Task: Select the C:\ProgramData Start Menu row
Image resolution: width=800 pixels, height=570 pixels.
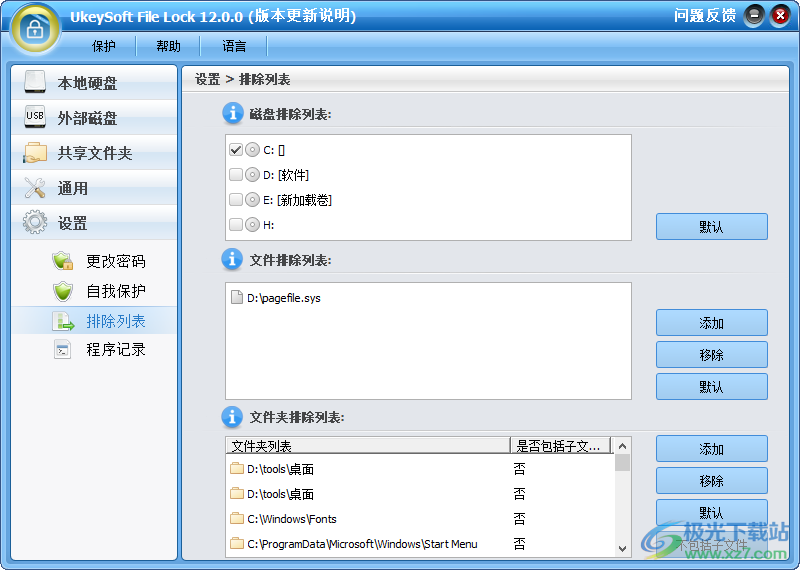Action: (x=420, y=544)
